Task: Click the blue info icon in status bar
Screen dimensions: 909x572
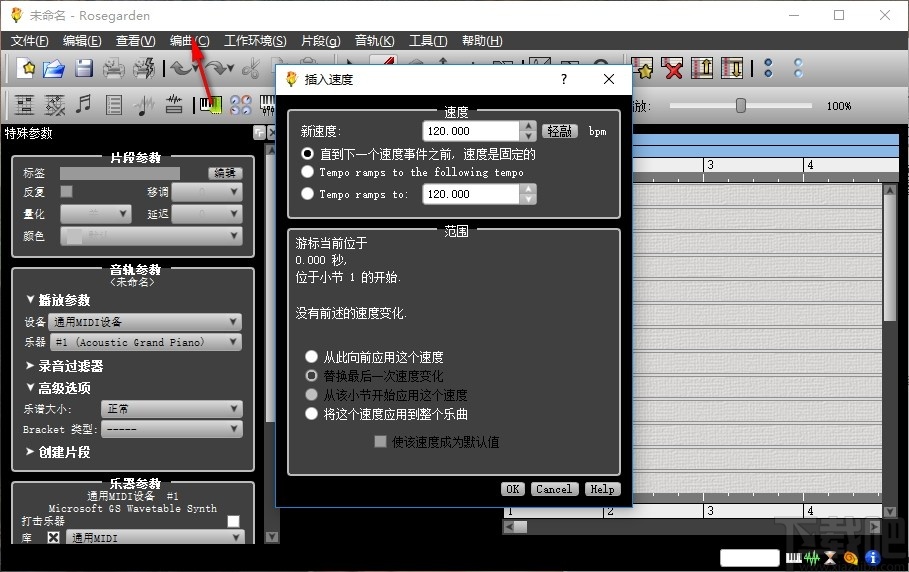Action: (872, 558)
